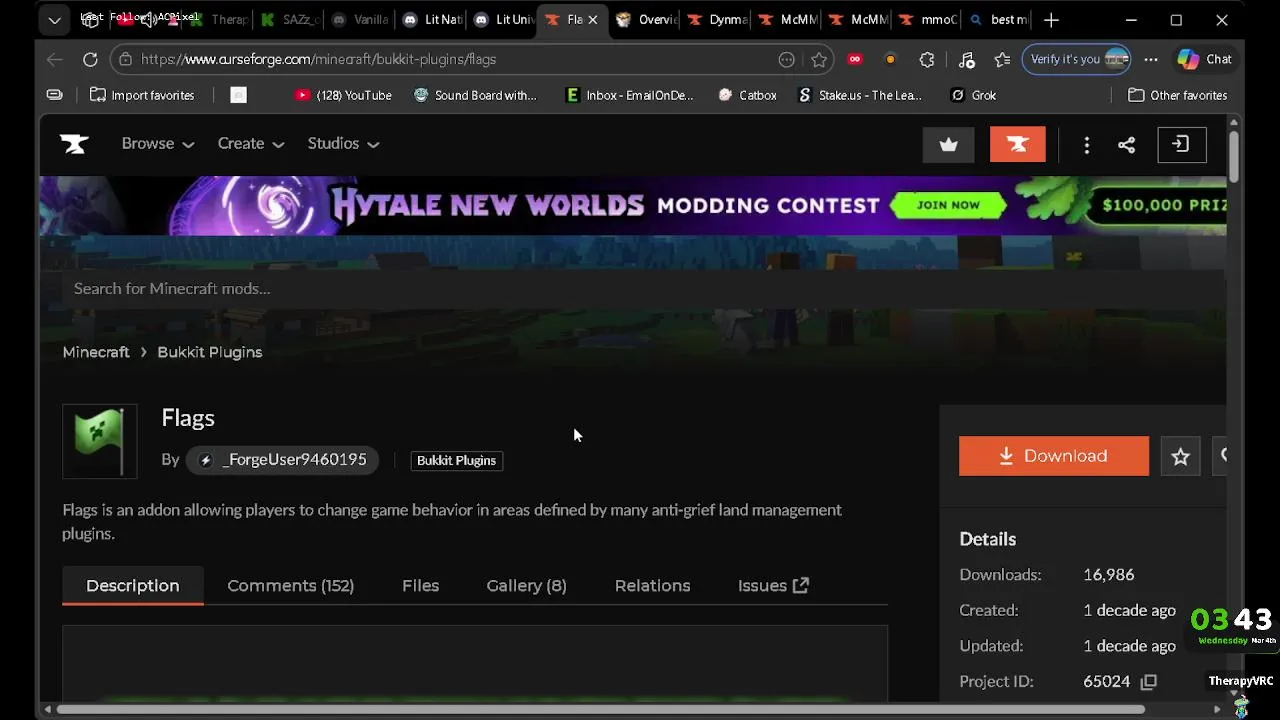This screenshot has width=1280, height=720.
Task: Expand the Create menu
Action: 251,144
